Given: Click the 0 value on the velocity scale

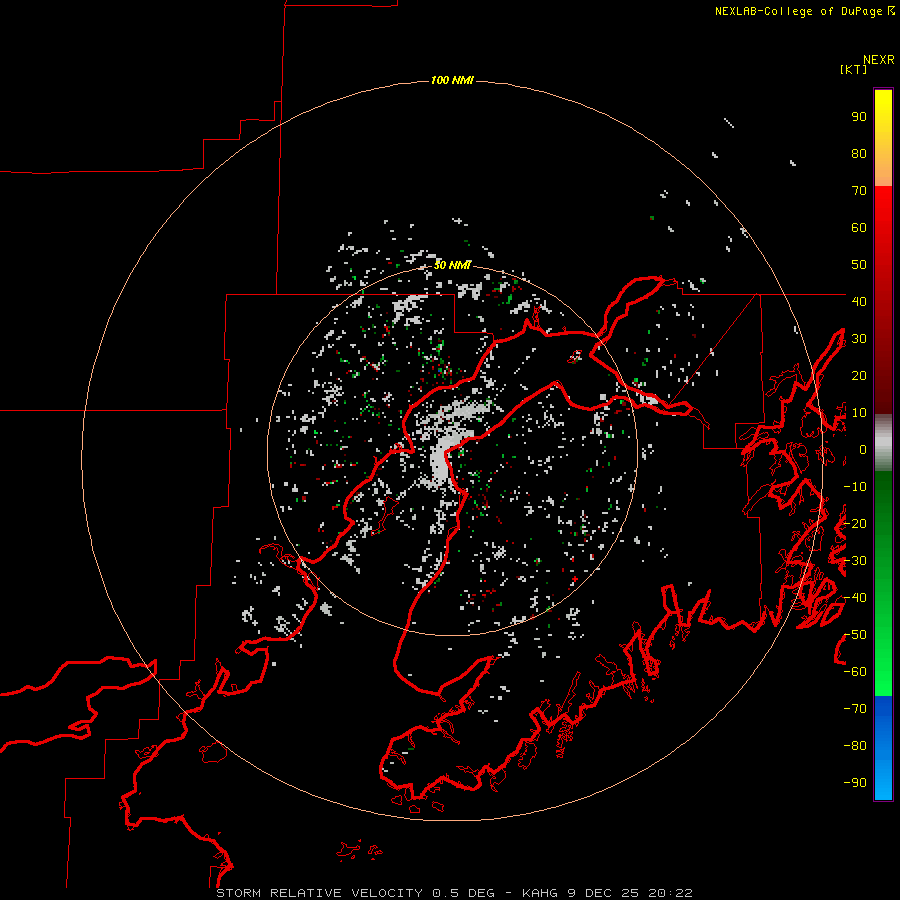Looking at the screenshot, I should [x=863, y=450].
